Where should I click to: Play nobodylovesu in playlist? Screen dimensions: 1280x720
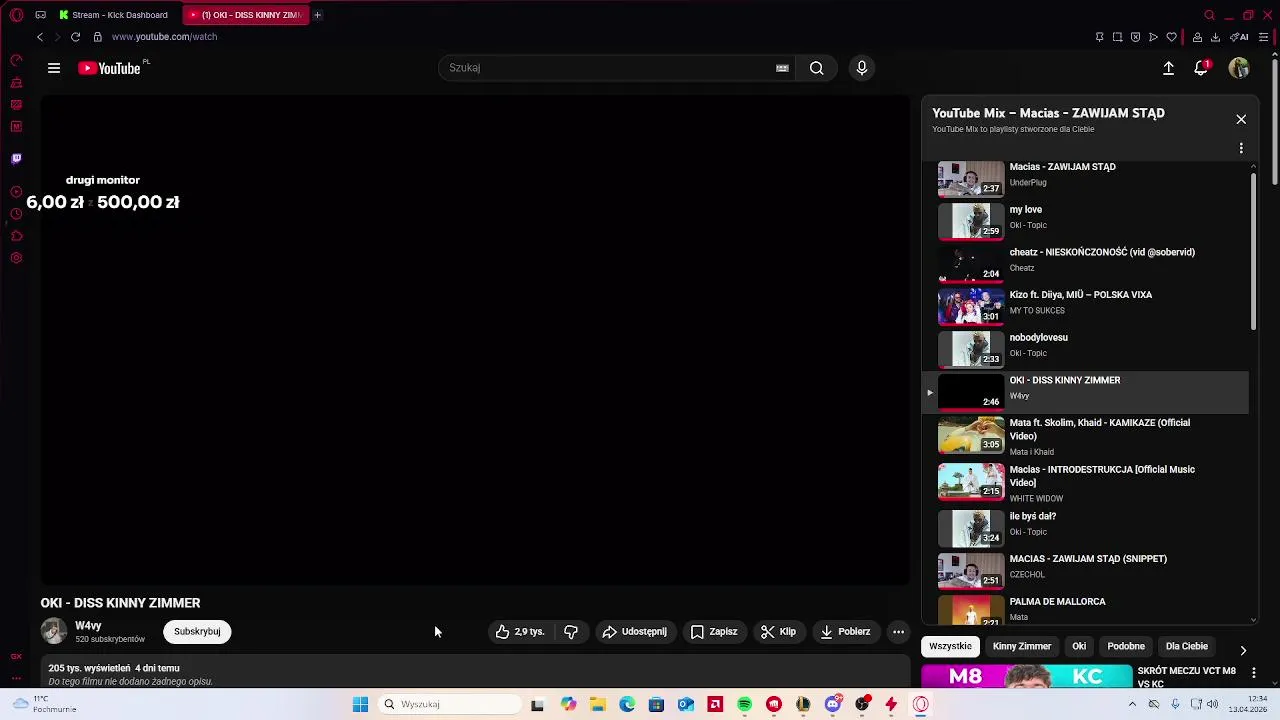point(1085,349)
